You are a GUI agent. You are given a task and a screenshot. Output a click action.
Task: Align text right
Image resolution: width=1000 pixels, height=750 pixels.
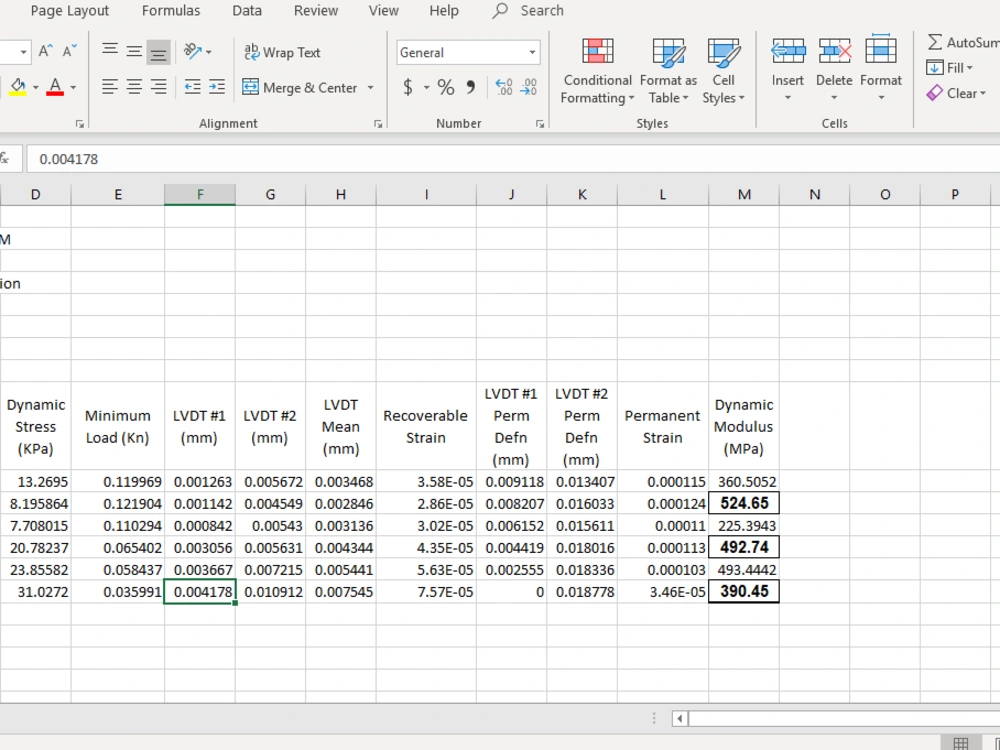pos(158,87)
